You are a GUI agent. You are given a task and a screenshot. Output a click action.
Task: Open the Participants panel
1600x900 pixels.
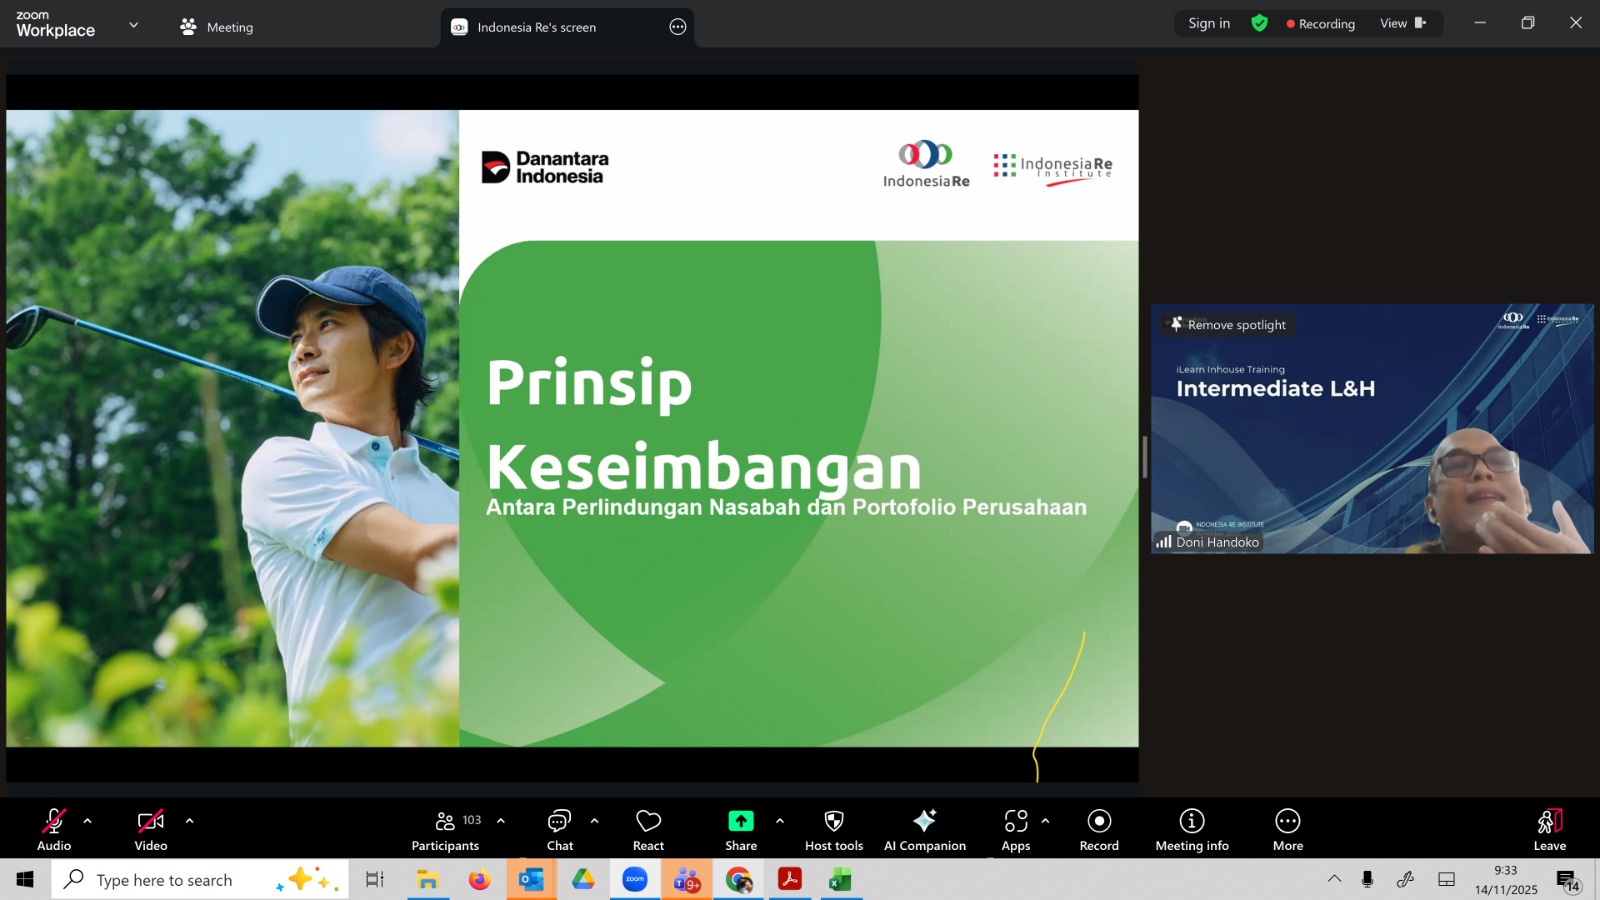[445, 830]
